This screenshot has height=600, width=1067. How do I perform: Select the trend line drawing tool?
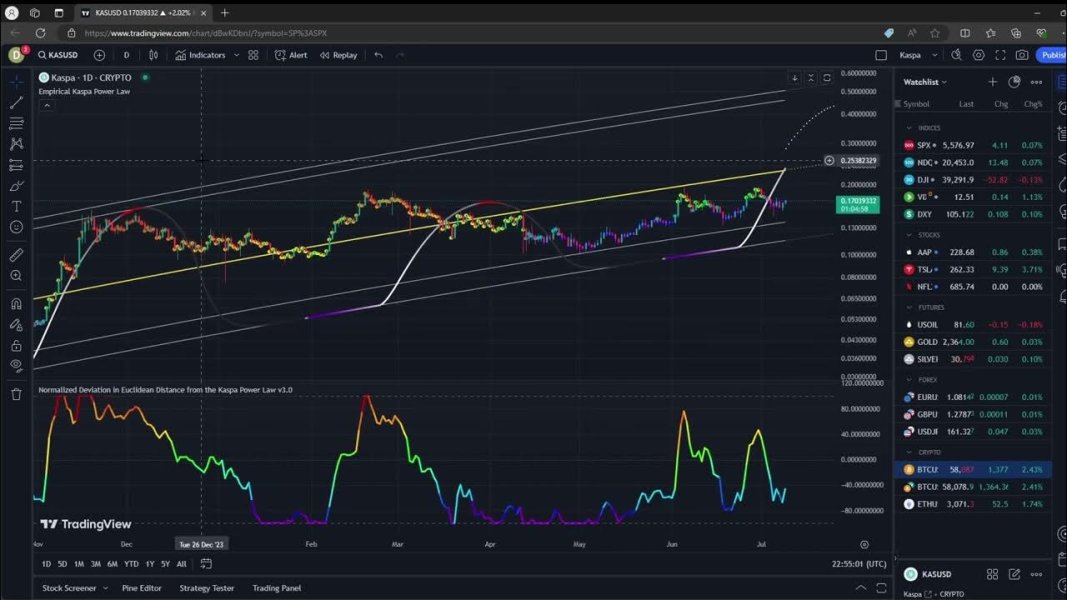[16, 102]
